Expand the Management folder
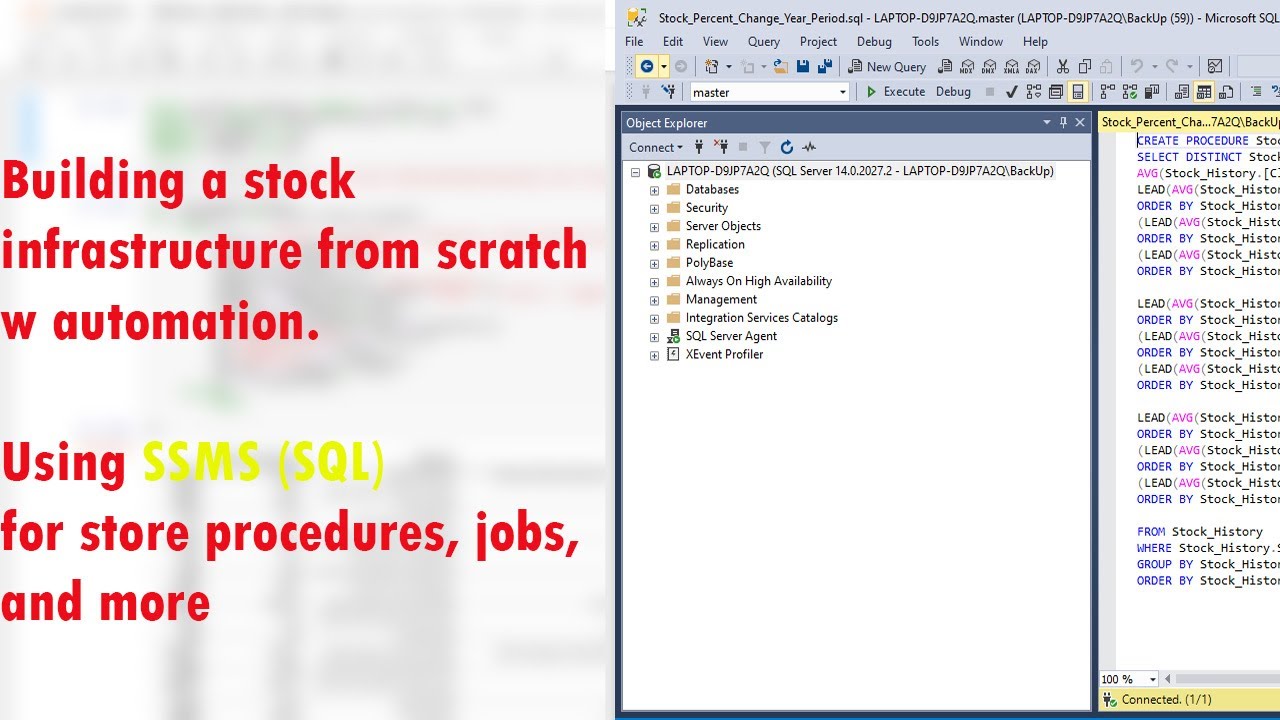Screen dimensions: 1280x720 tap(654, 300)
